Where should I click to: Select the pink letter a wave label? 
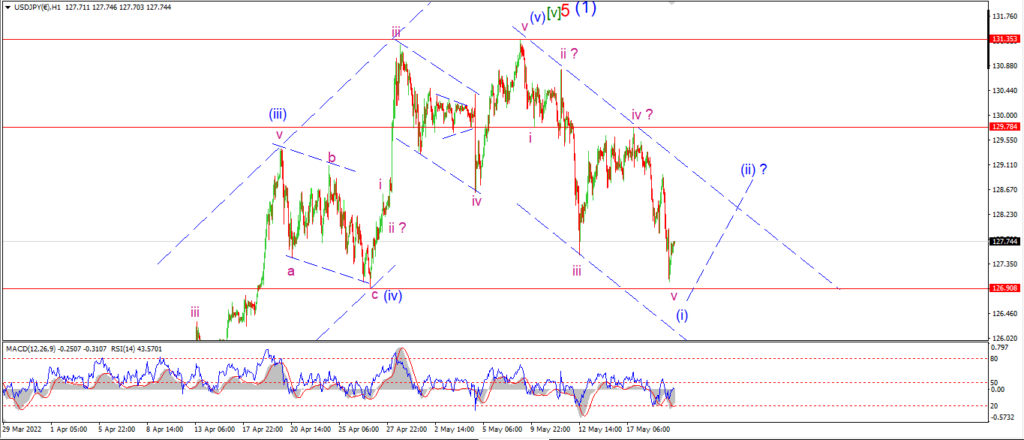click(x=291, y=270)
